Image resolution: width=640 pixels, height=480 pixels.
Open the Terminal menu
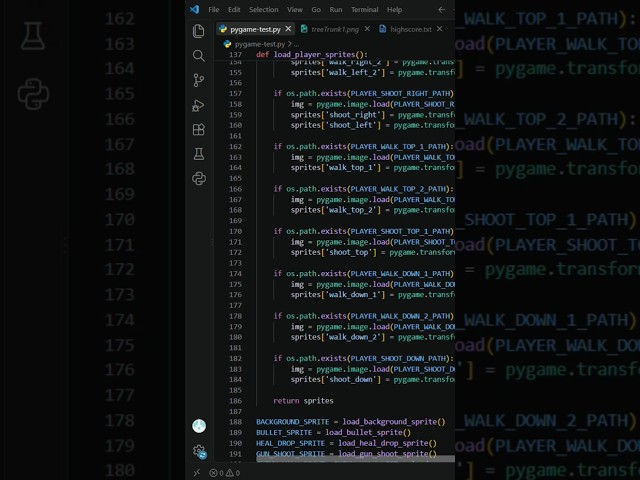click(364, 9)
